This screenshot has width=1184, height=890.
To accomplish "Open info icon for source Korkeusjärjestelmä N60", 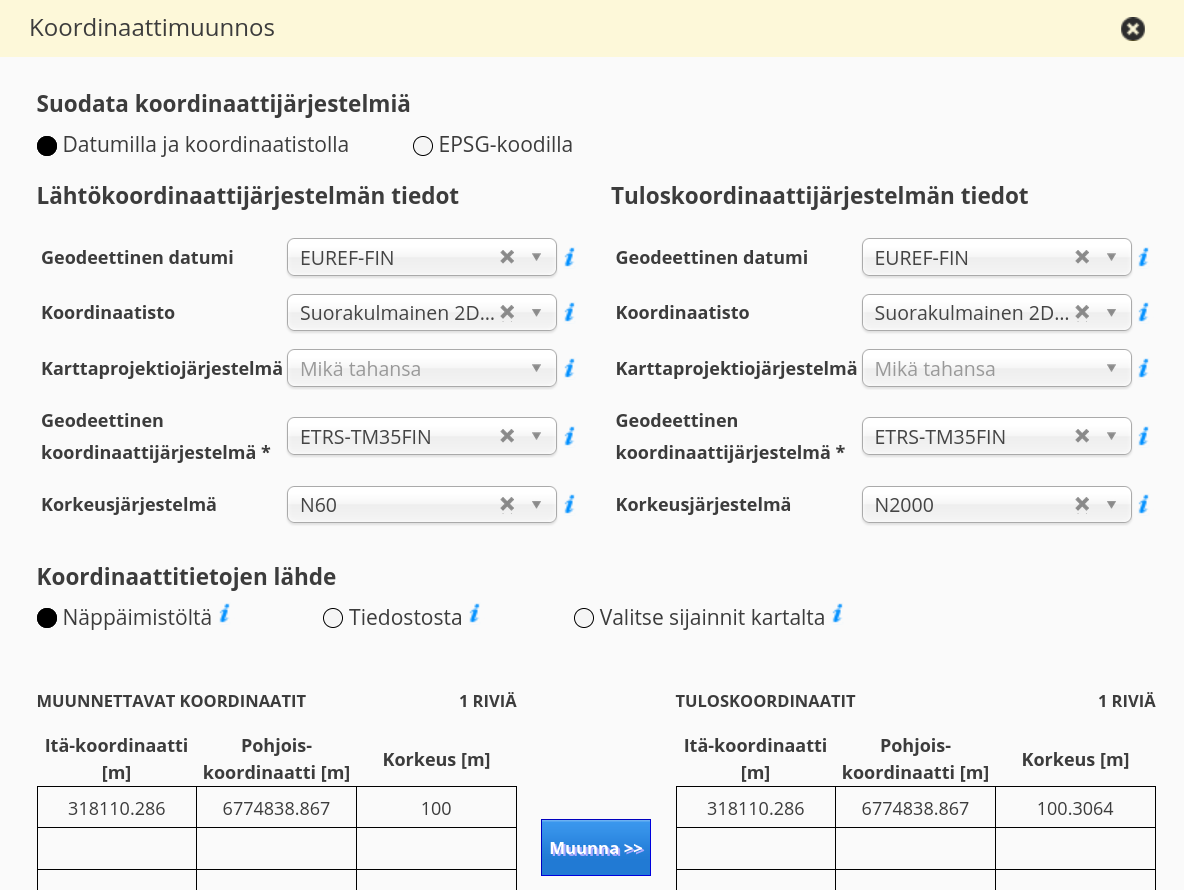I will coord(569,504).
